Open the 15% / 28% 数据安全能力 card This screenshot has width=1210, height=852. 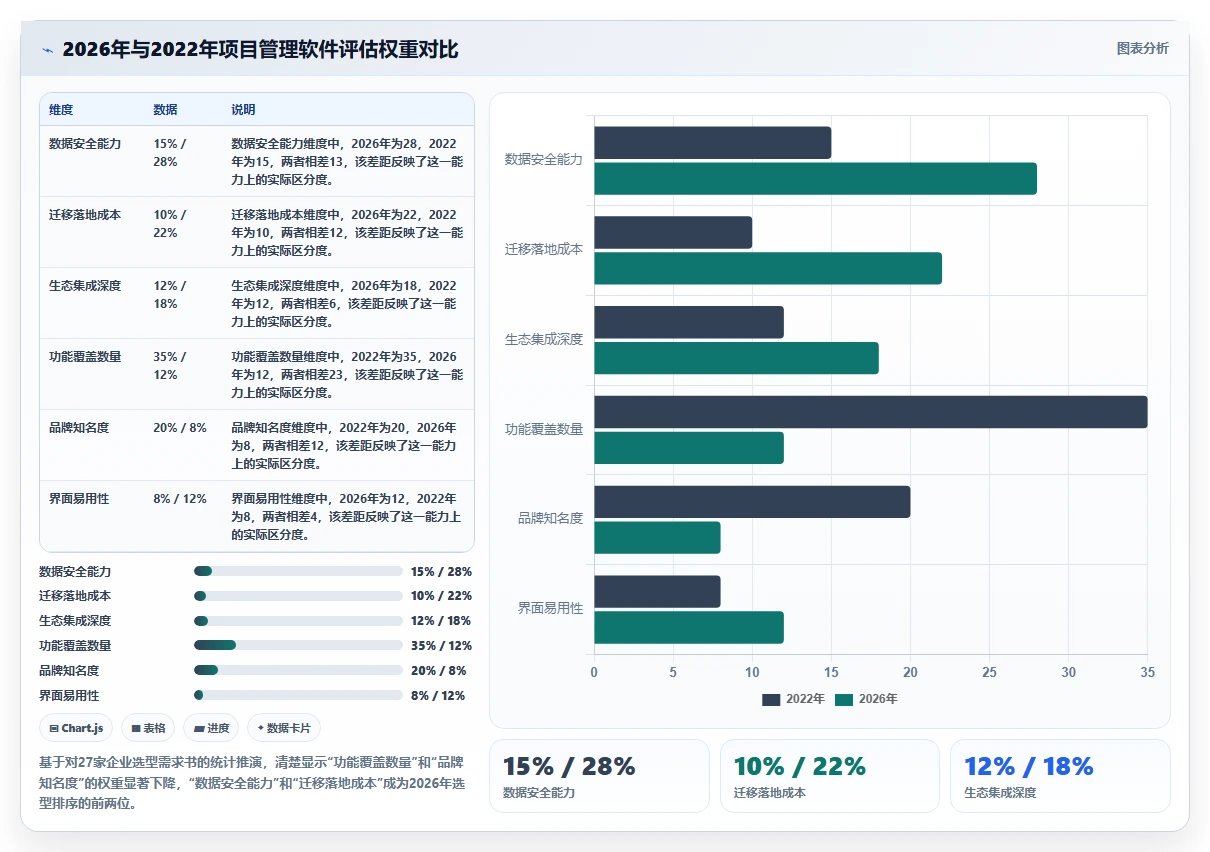[599, 776]
